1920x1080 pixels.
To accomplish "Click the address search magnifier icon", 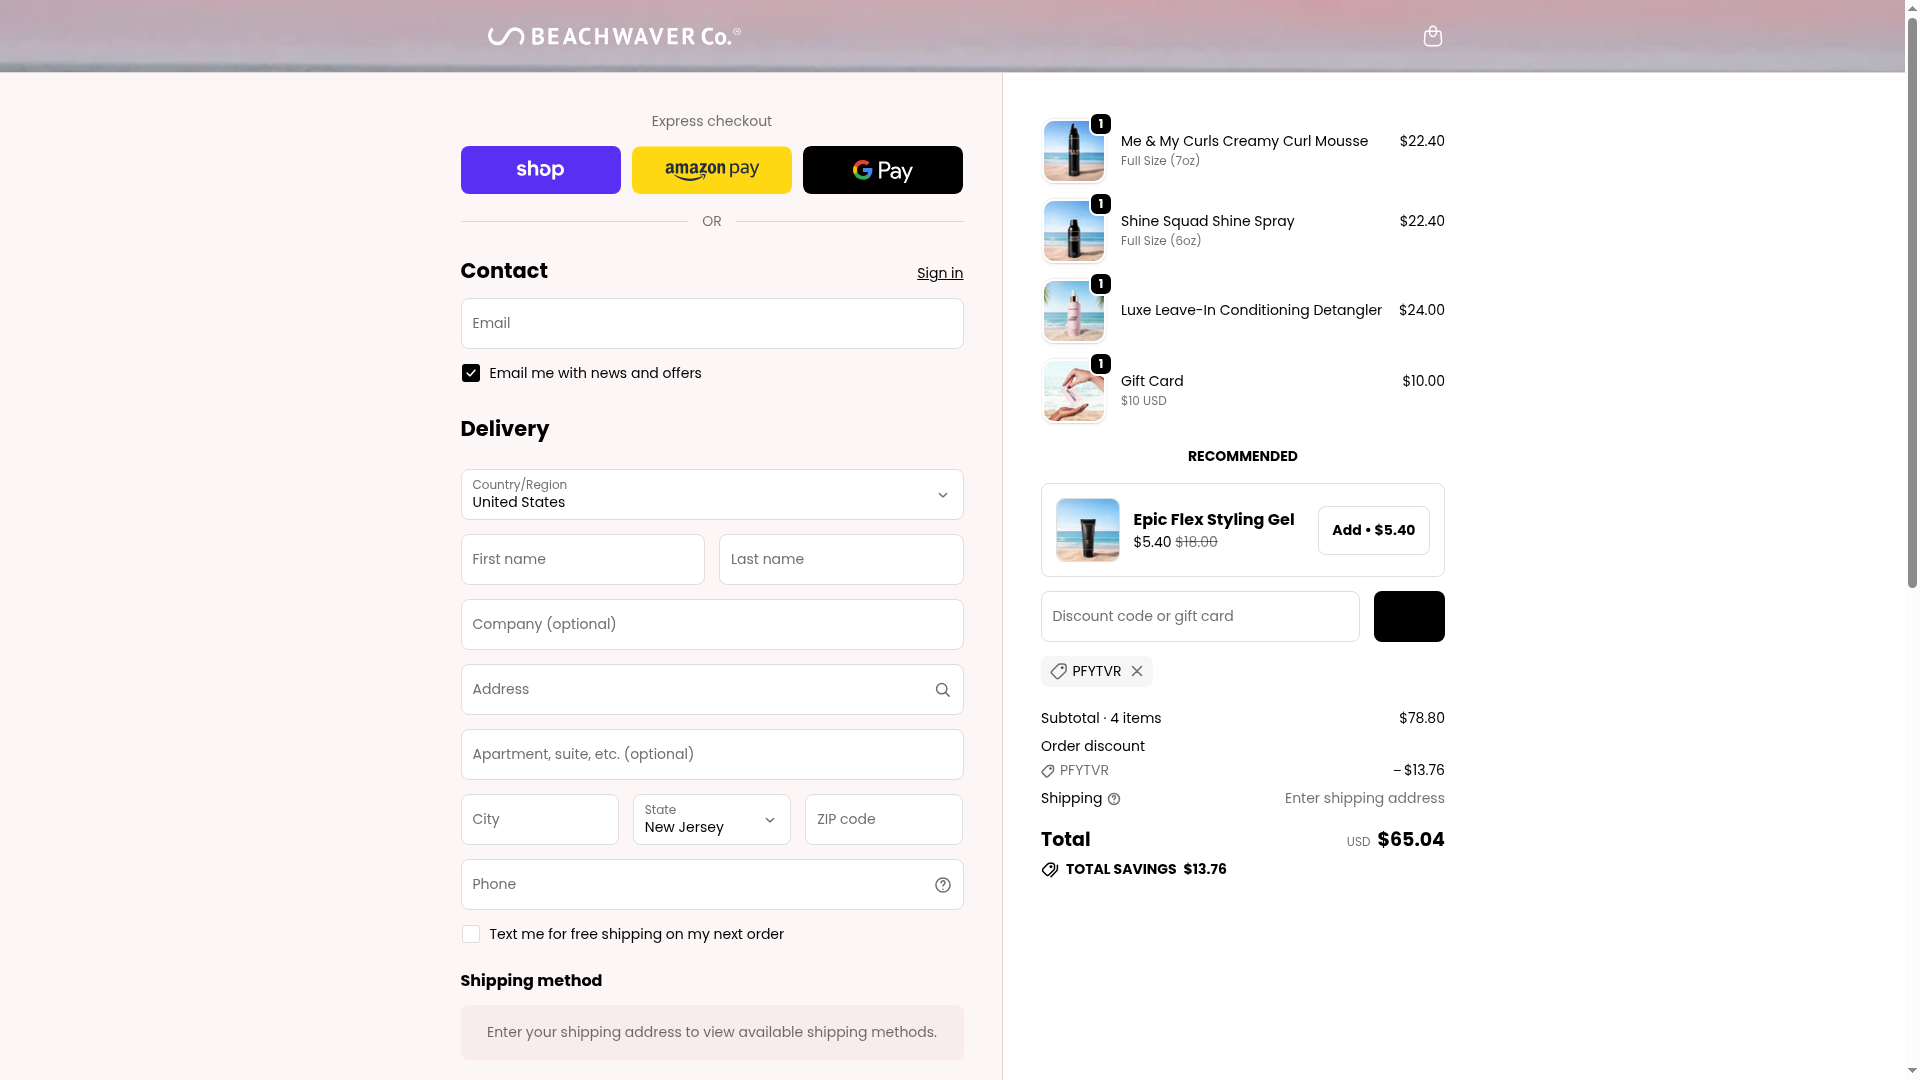I will click(x=942, y=690).
